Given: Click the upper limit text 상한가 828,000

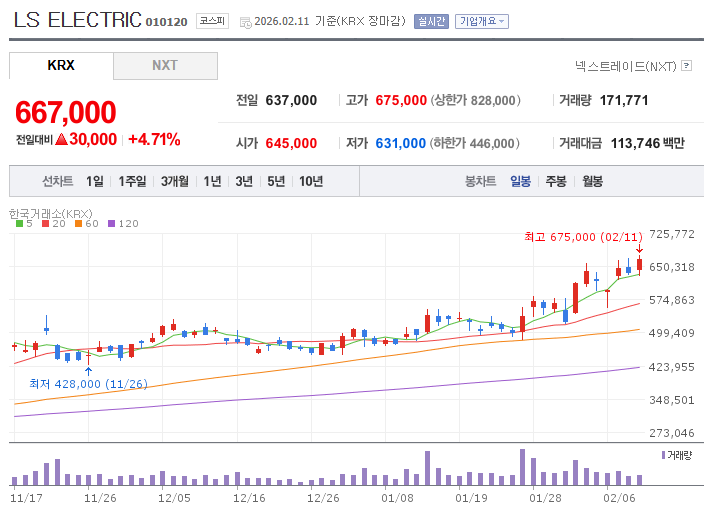Looking at the screenshot, I should (x=476, y=100).
